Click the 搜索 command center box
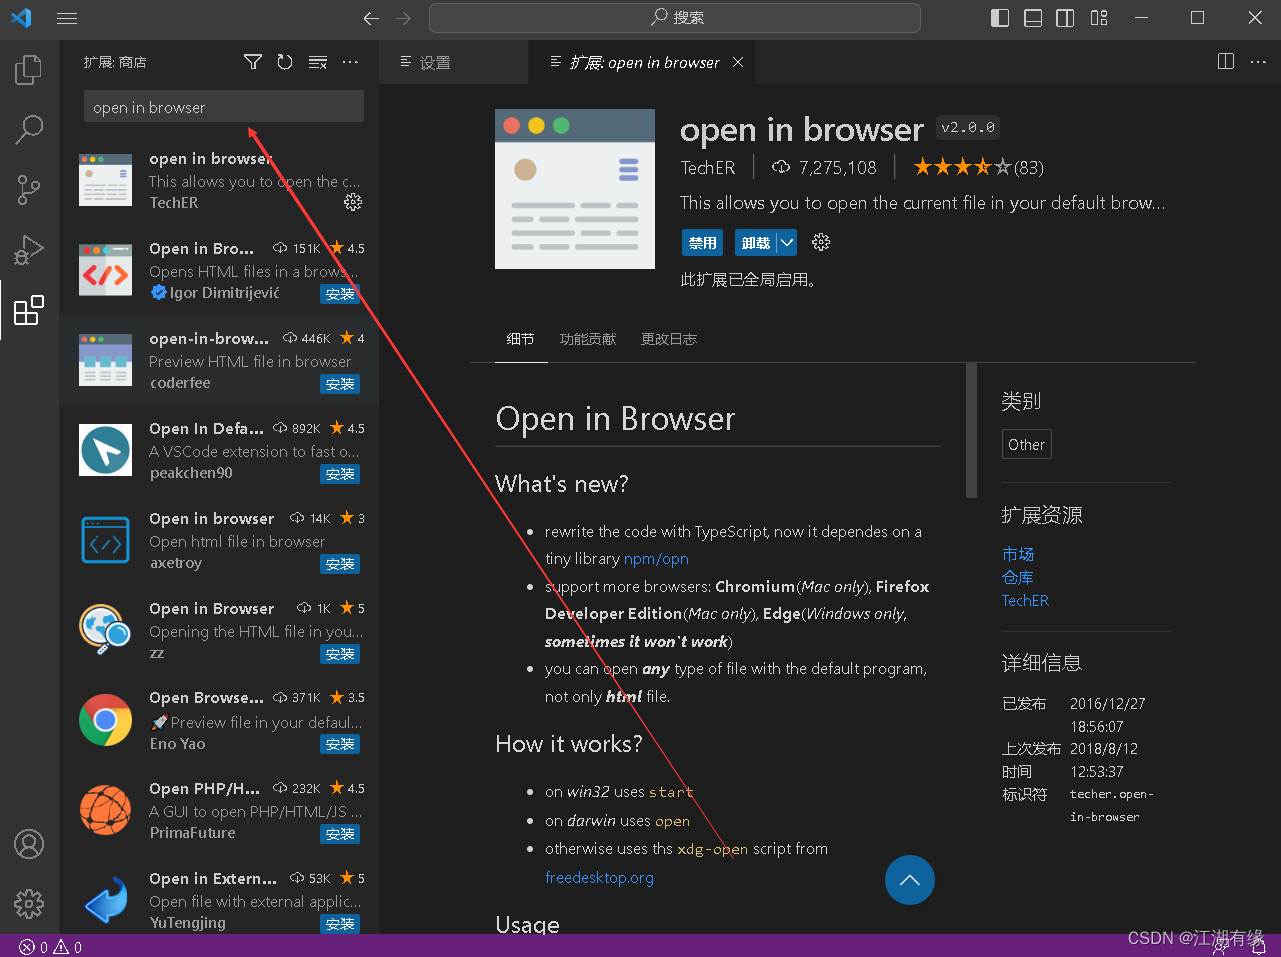Viewport: 1281px width, 957px height. point(675,18)
